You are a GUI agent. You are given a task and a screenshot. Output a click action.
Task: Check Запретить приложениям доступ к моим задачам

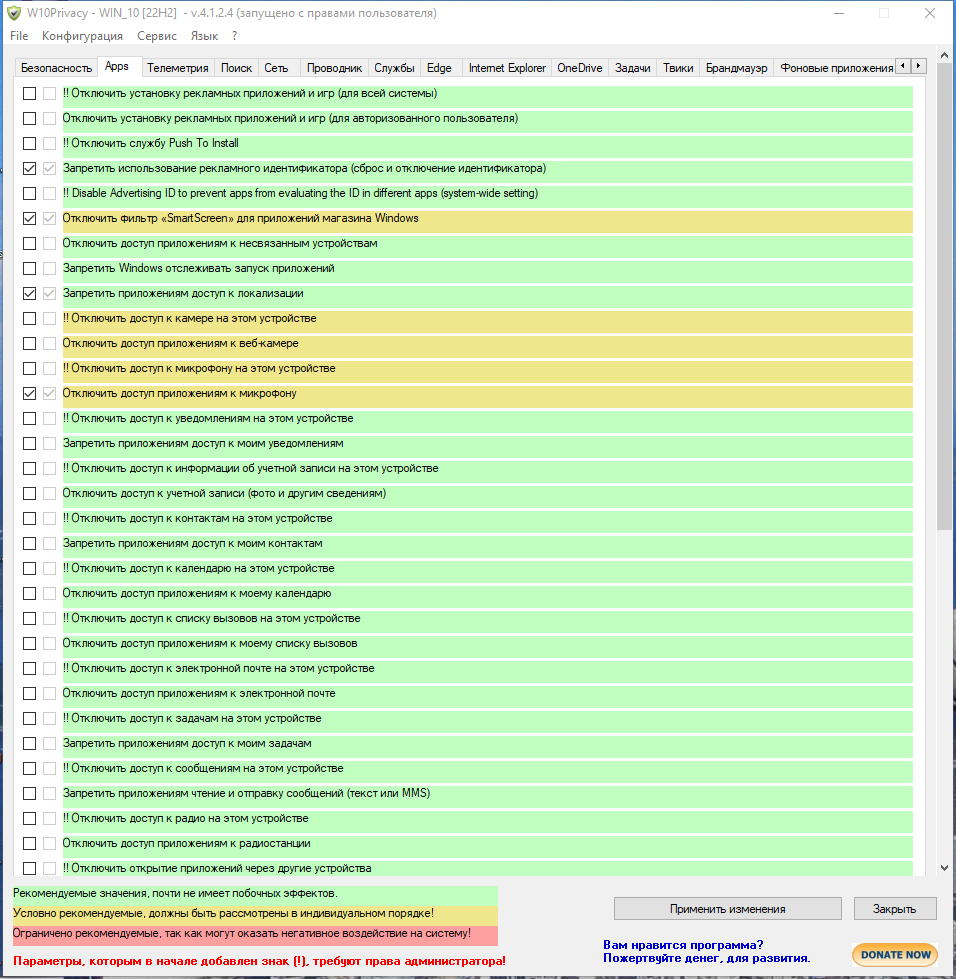29,743
